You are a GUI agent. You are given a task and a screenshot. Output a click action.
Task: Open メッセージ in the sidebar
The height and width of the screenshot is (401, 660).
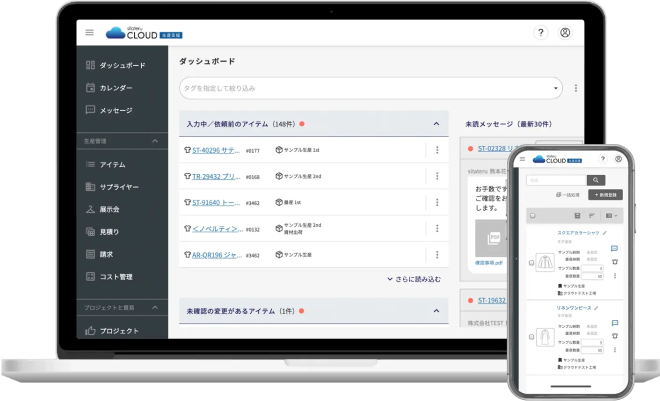click(109, 110)
